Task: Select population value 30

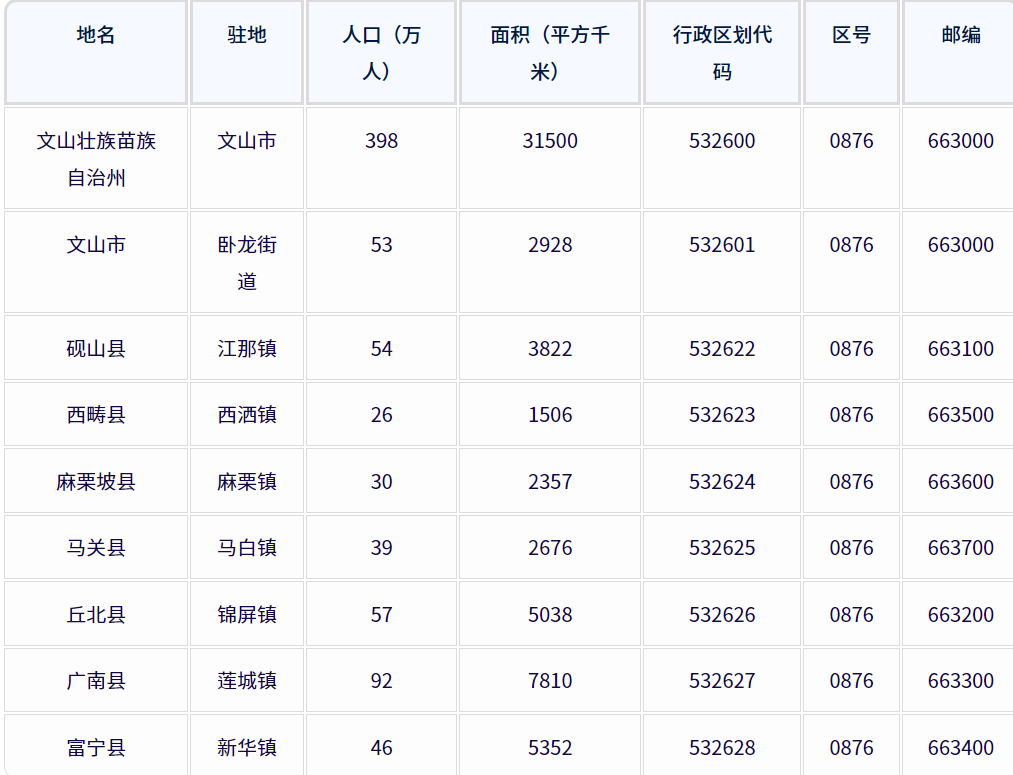Action: coord(381,482)
